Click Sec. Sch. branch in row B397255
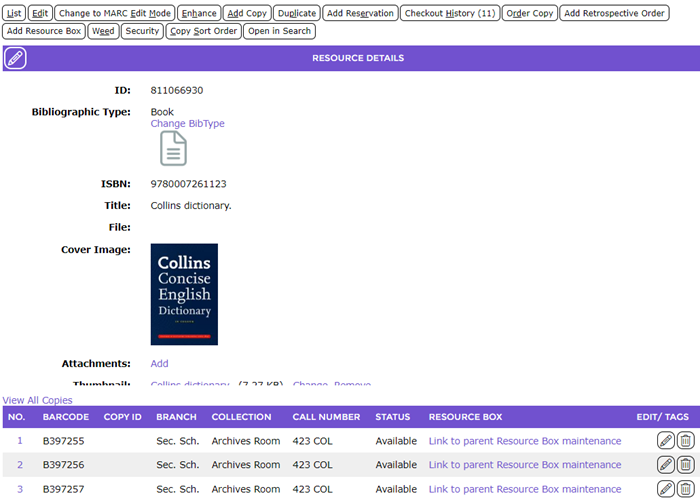 (178, 441)
